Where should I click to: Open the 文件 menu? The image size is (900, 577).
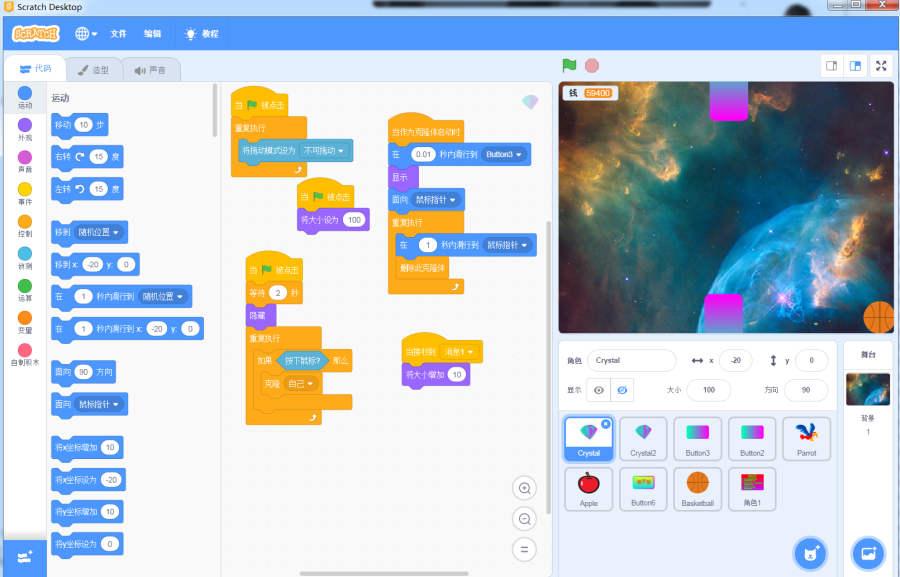click(x=118, y=34)
